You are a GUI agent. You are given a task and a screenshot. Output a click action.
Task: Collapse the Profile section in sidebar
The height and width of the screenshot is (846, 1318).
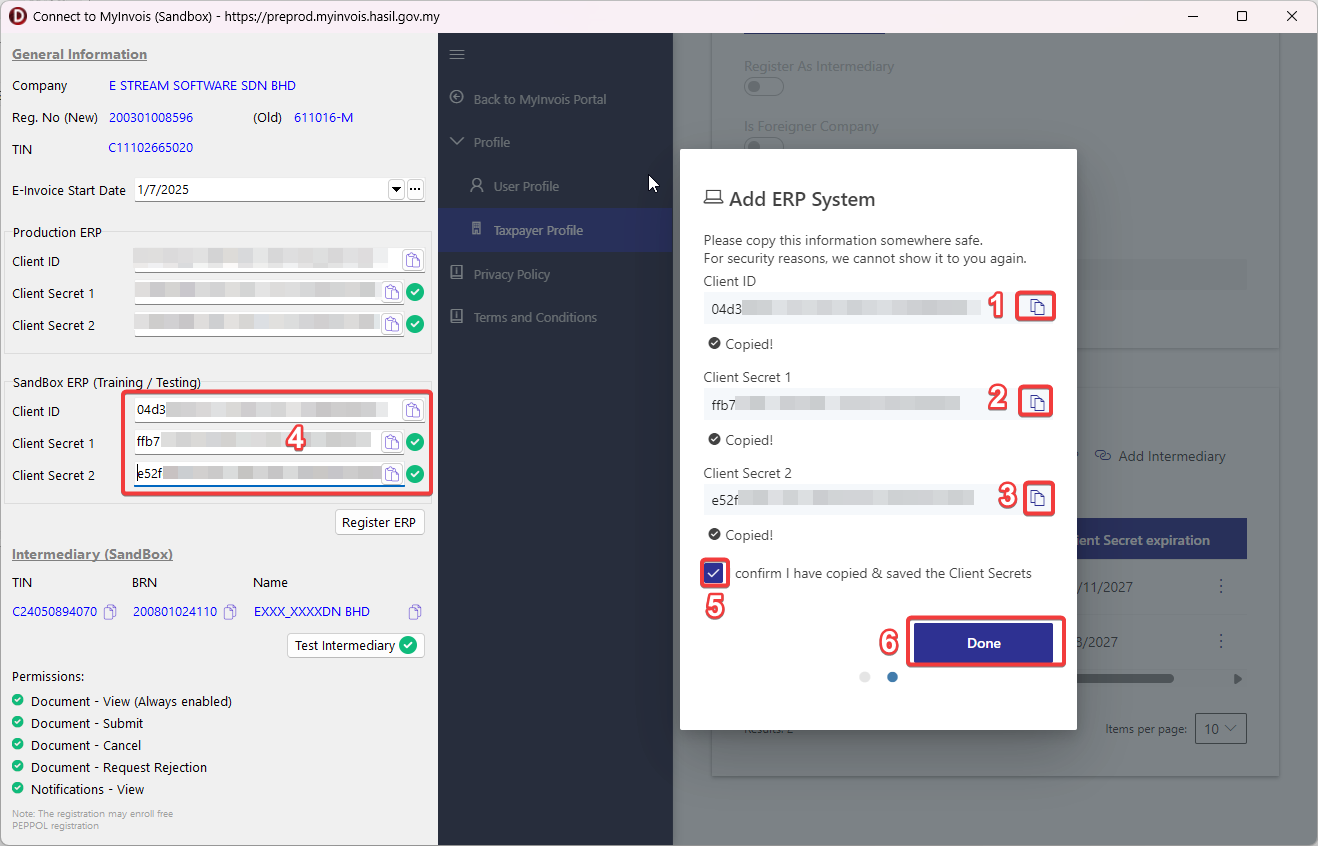(x=457, y=142)
